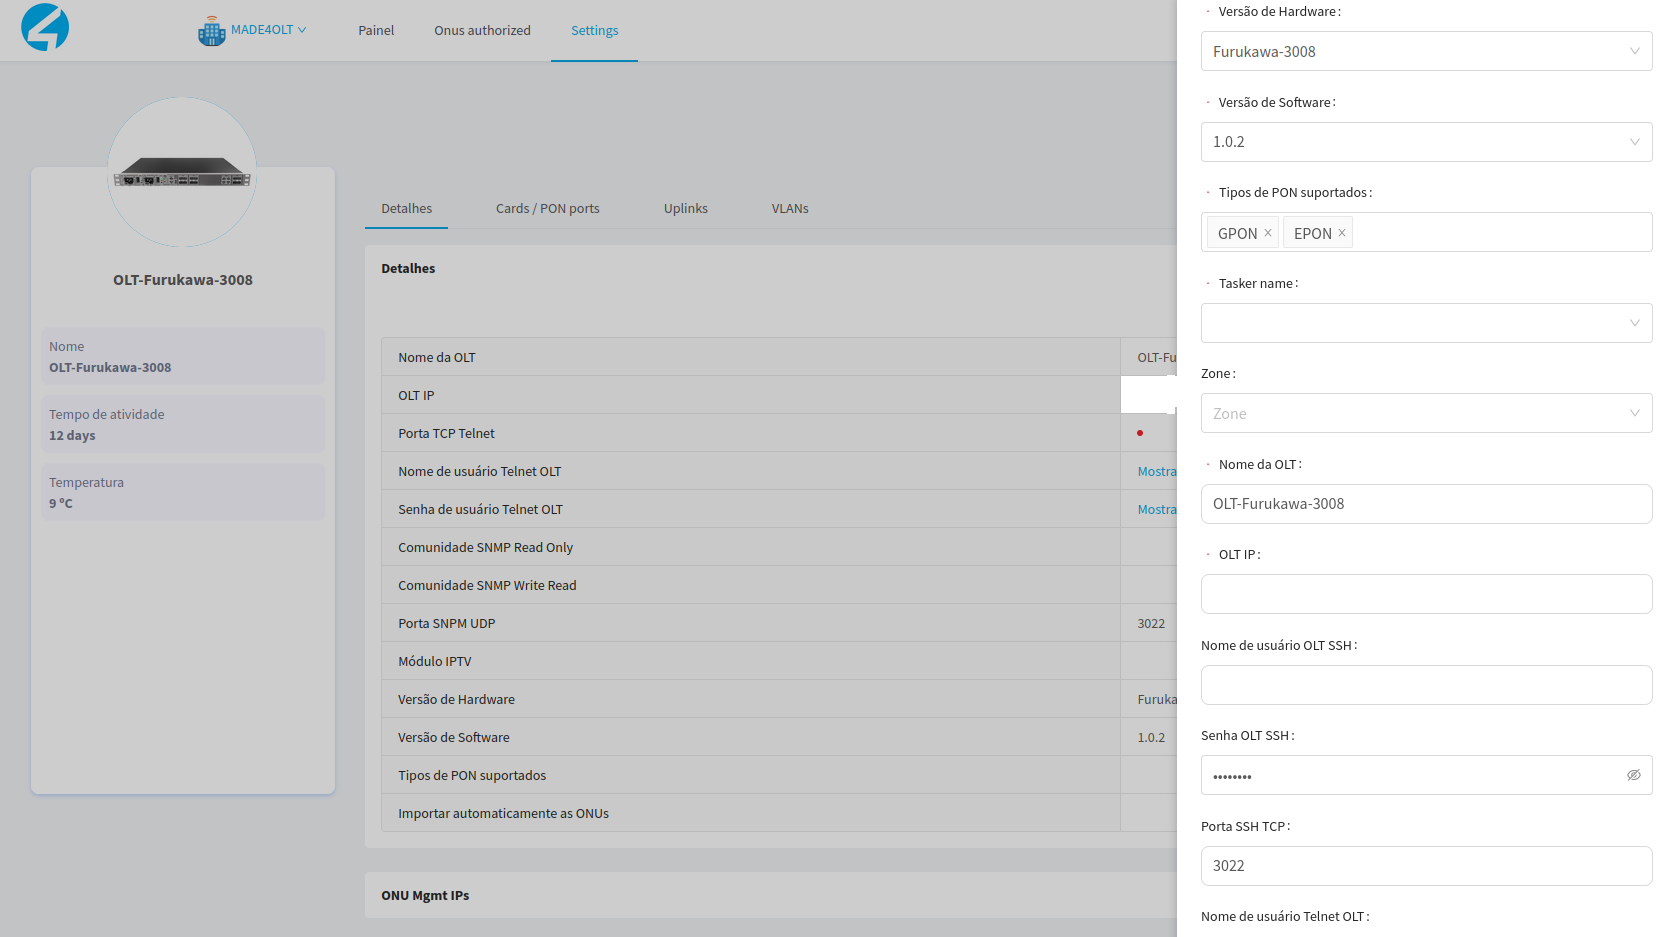This screenshot has height=937, width=1672.
Task: Switch to the Cards / PON ports tab
Action: click(x=547, y=209)
